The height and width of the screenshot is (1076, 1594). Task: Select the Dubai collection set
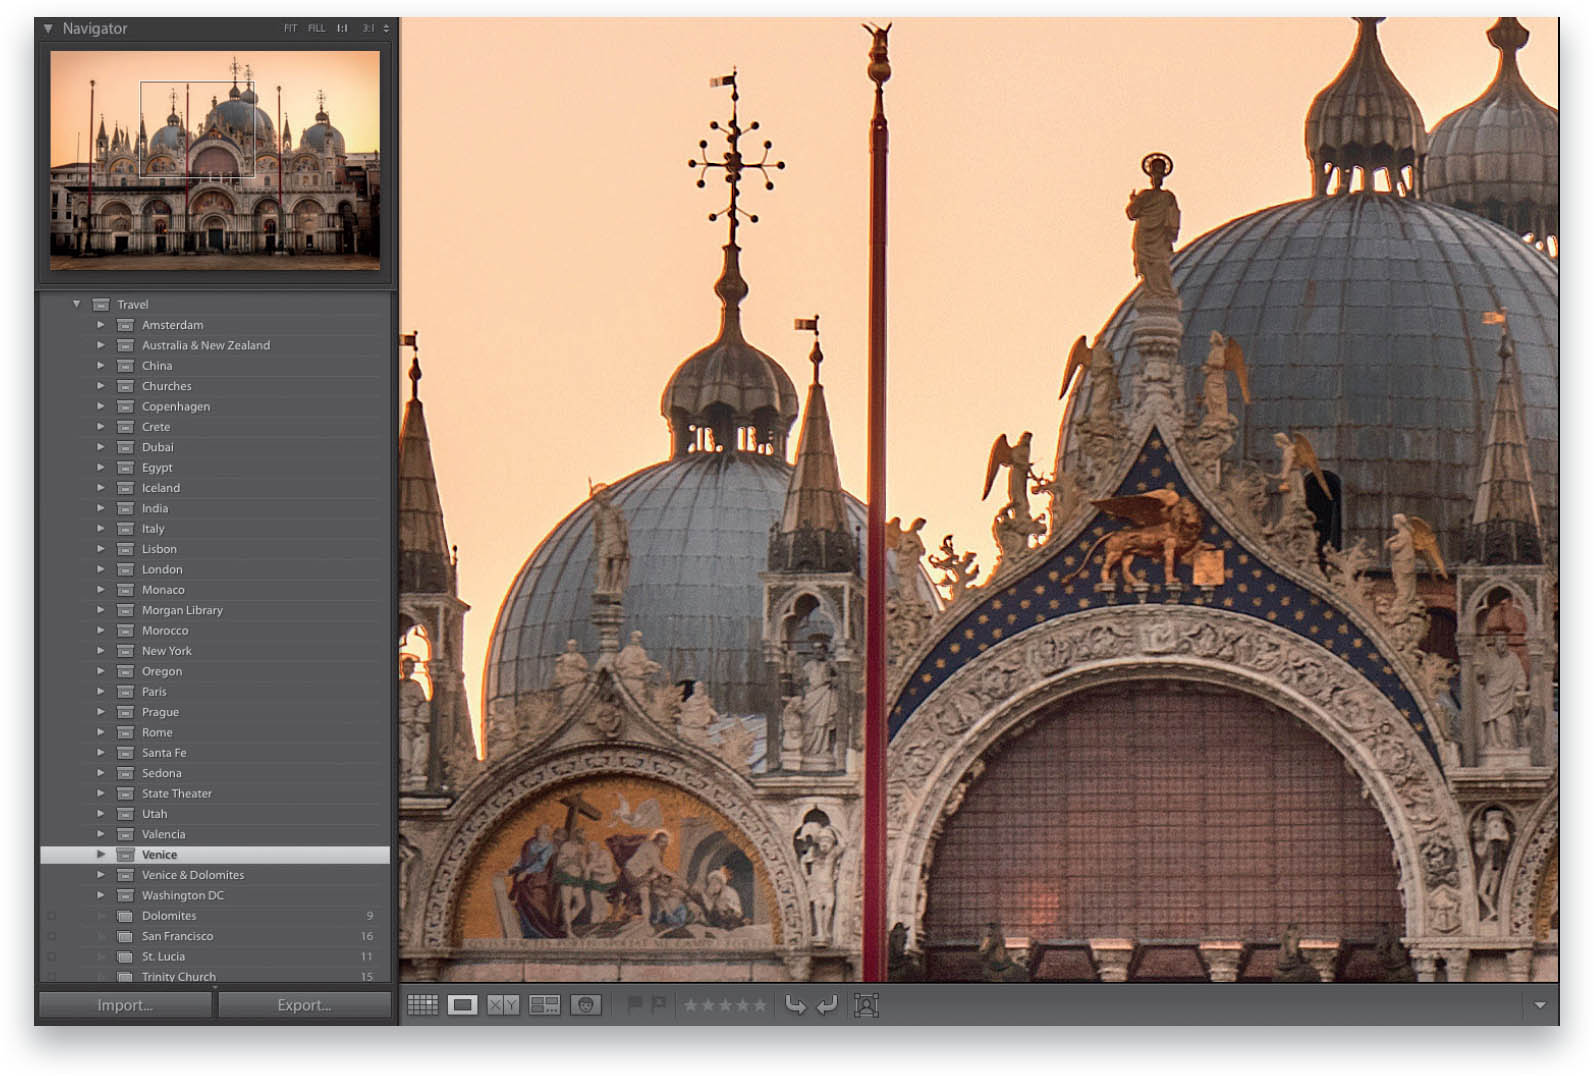(x=215, y=447)
